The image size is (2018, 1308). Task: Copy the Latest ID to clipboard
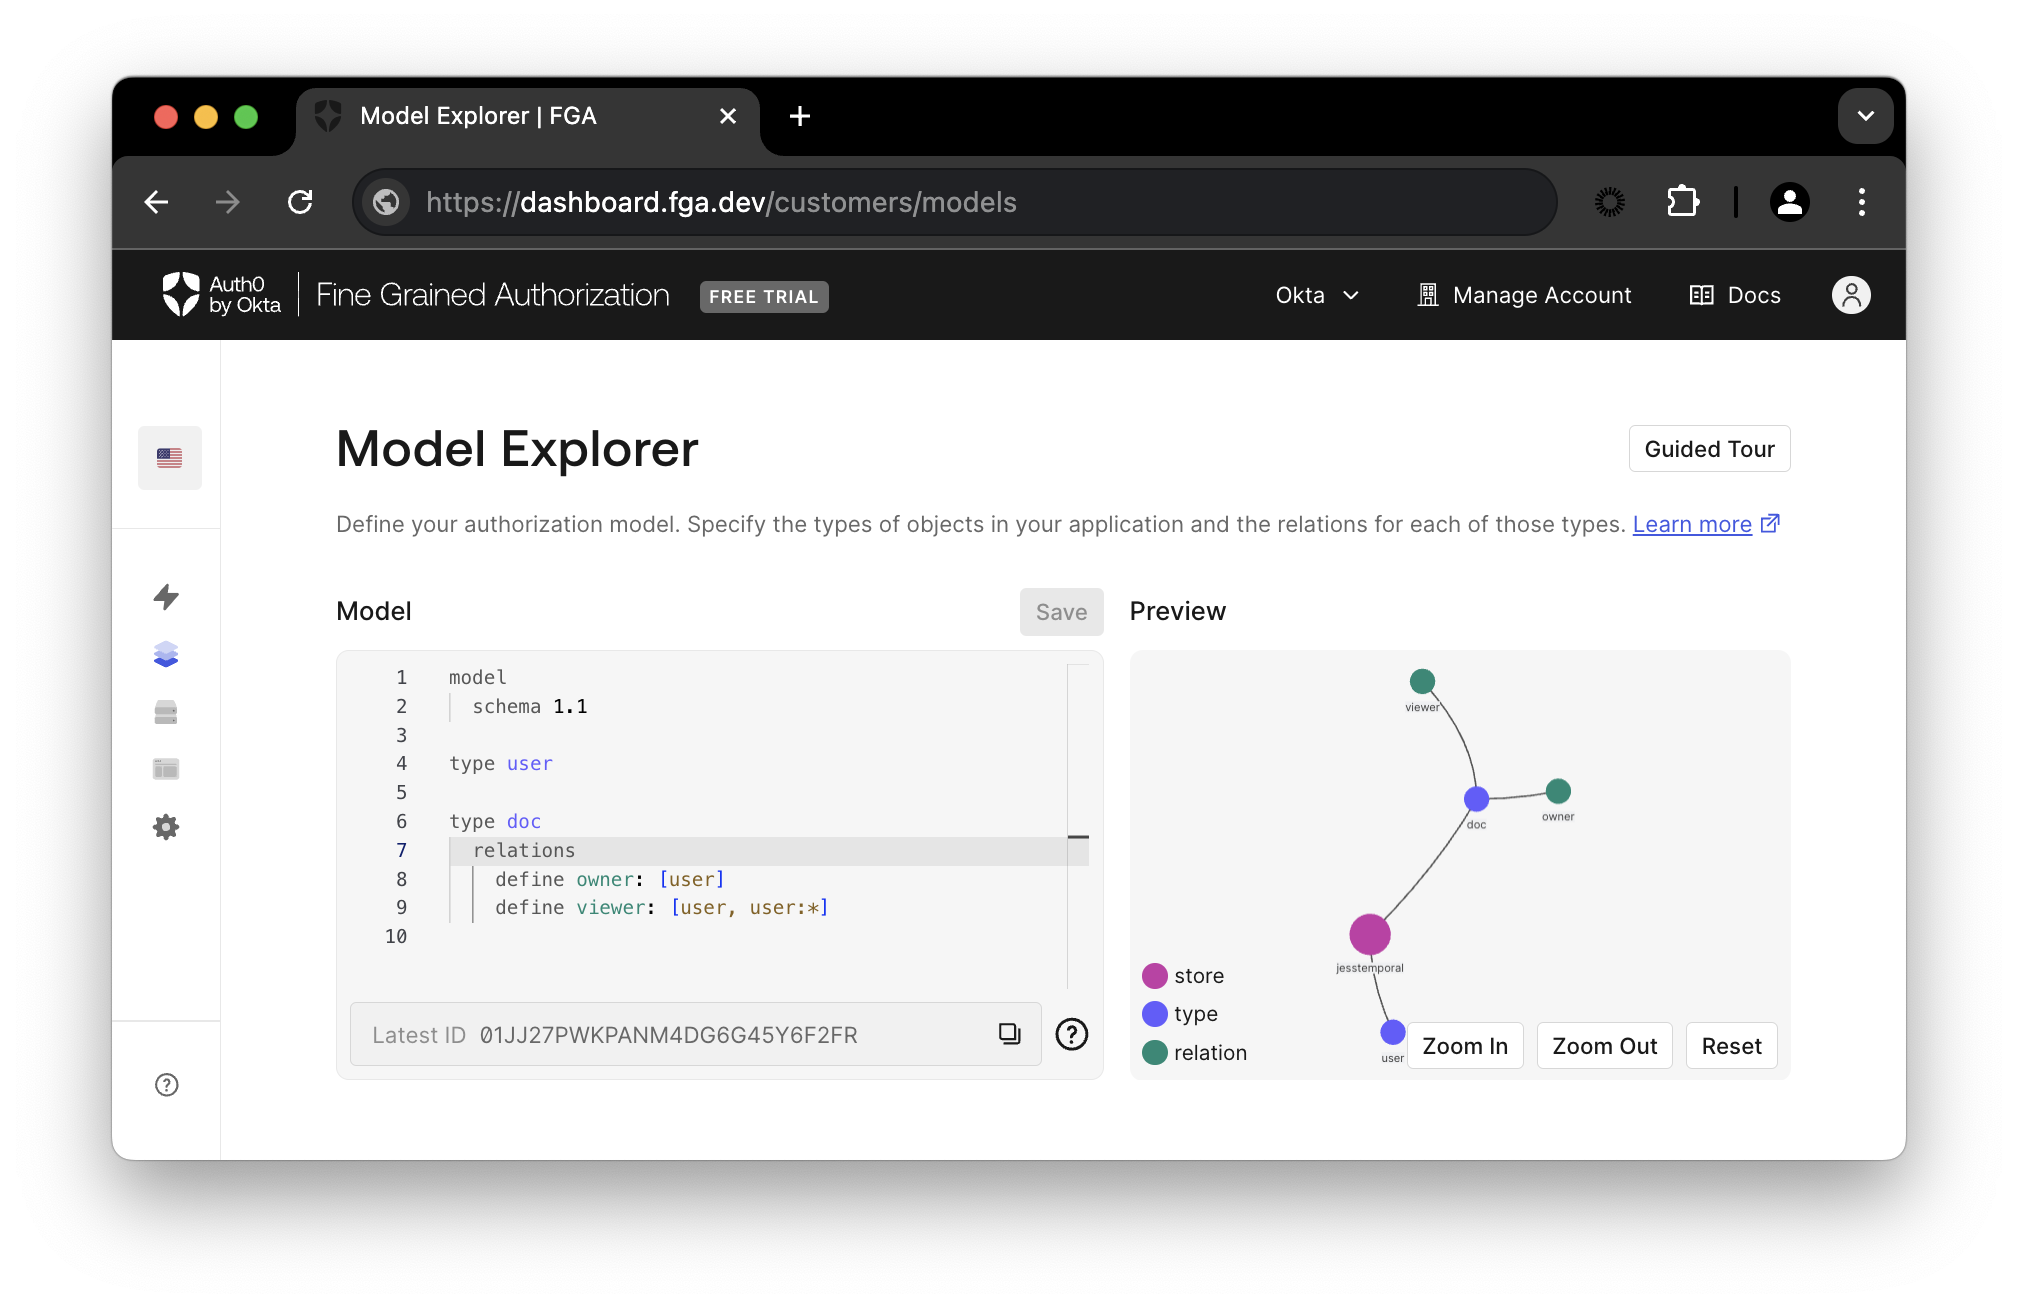(1010, 1034)
